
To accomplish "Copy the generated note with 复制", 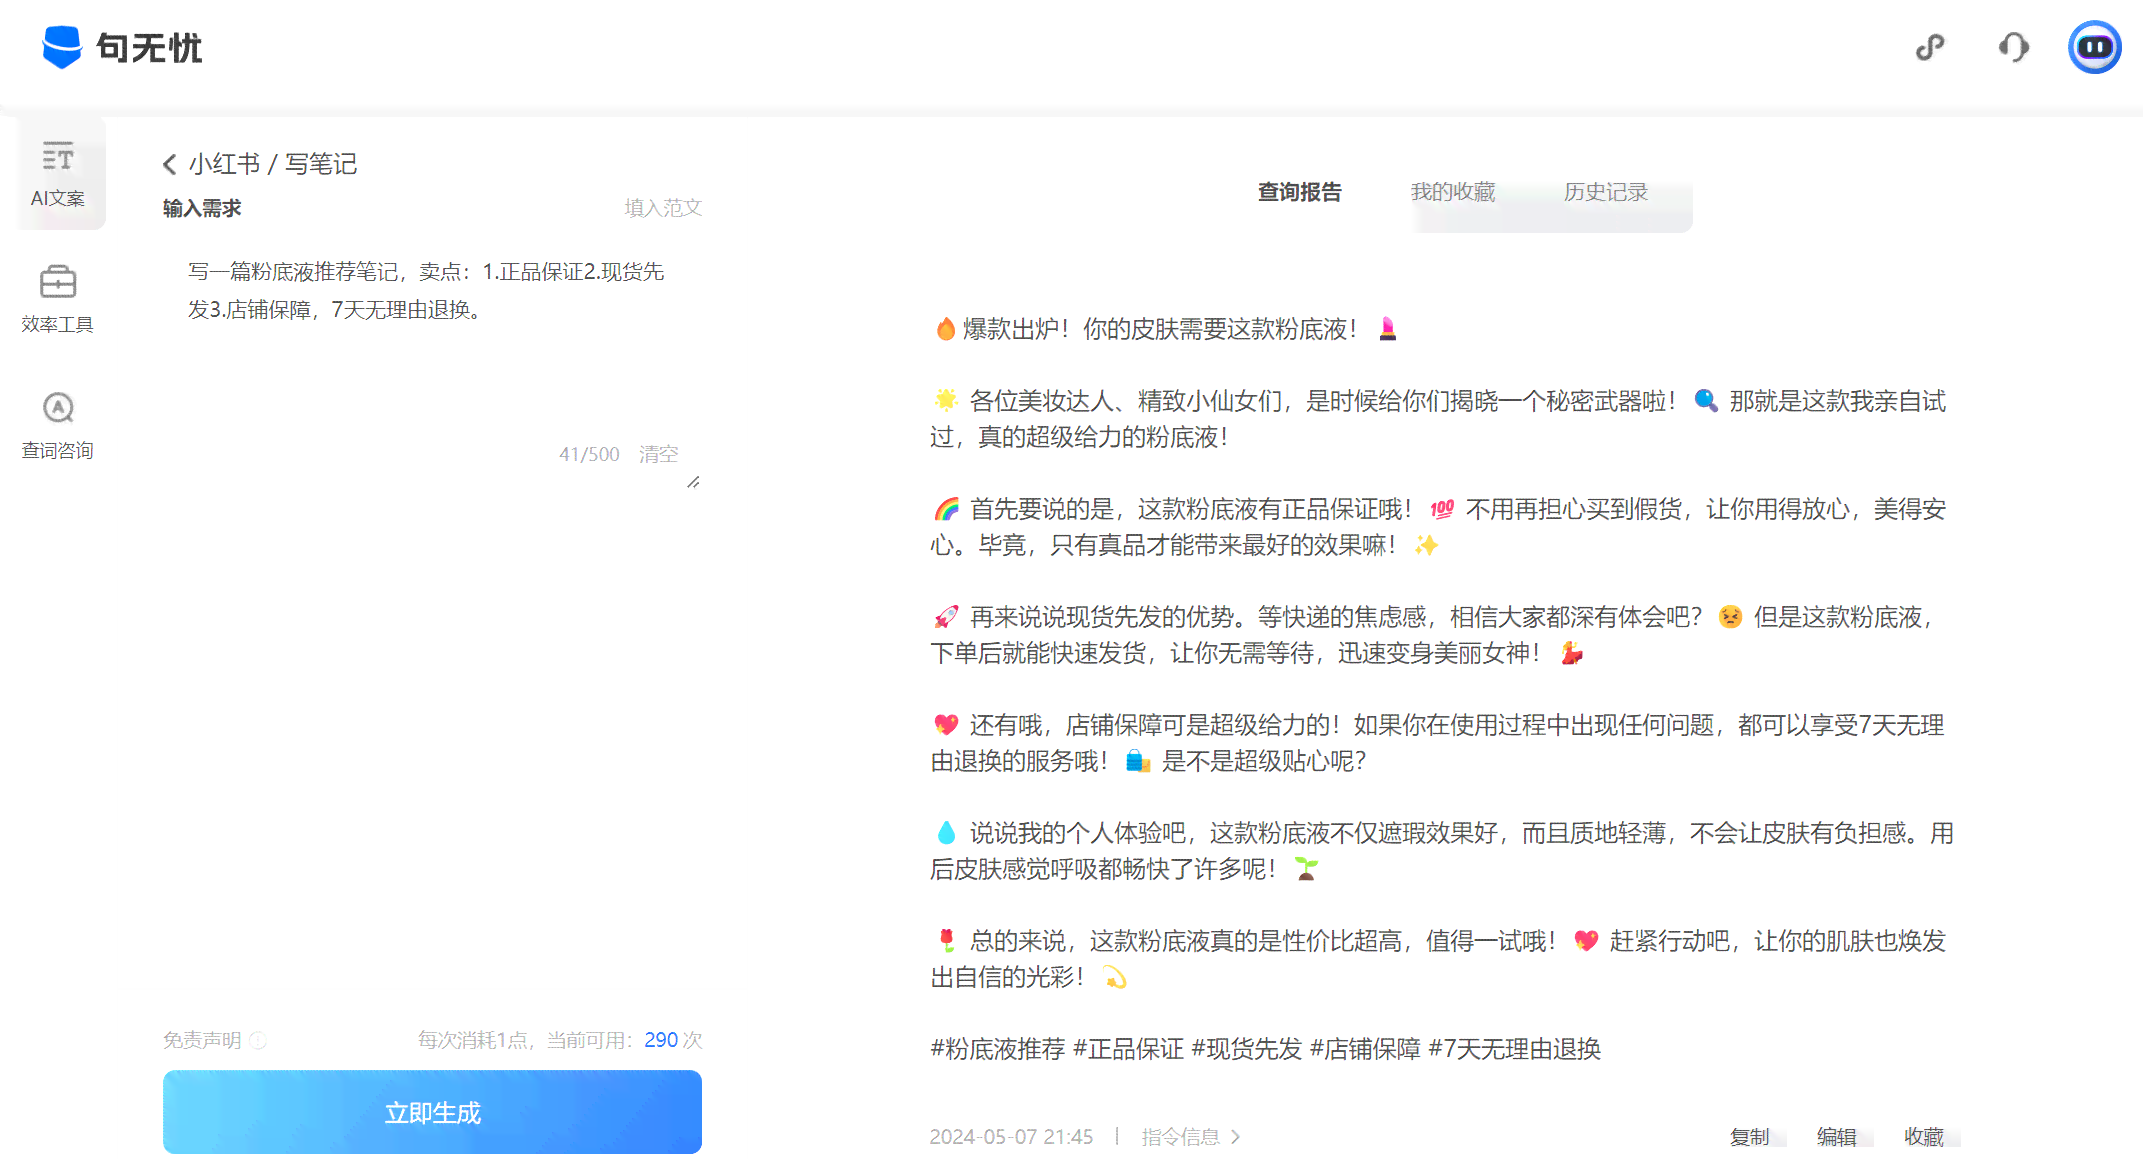I will (x=1749, y=1137).
